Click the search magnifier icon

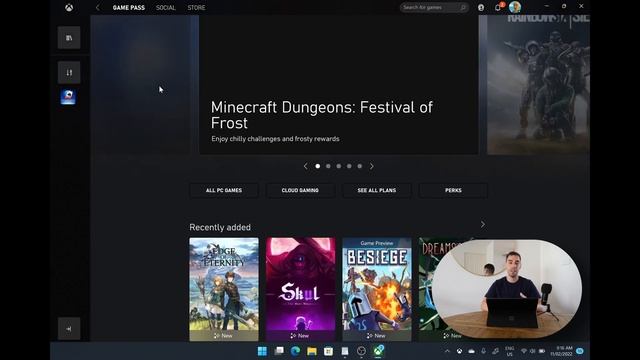pos(463,7)
